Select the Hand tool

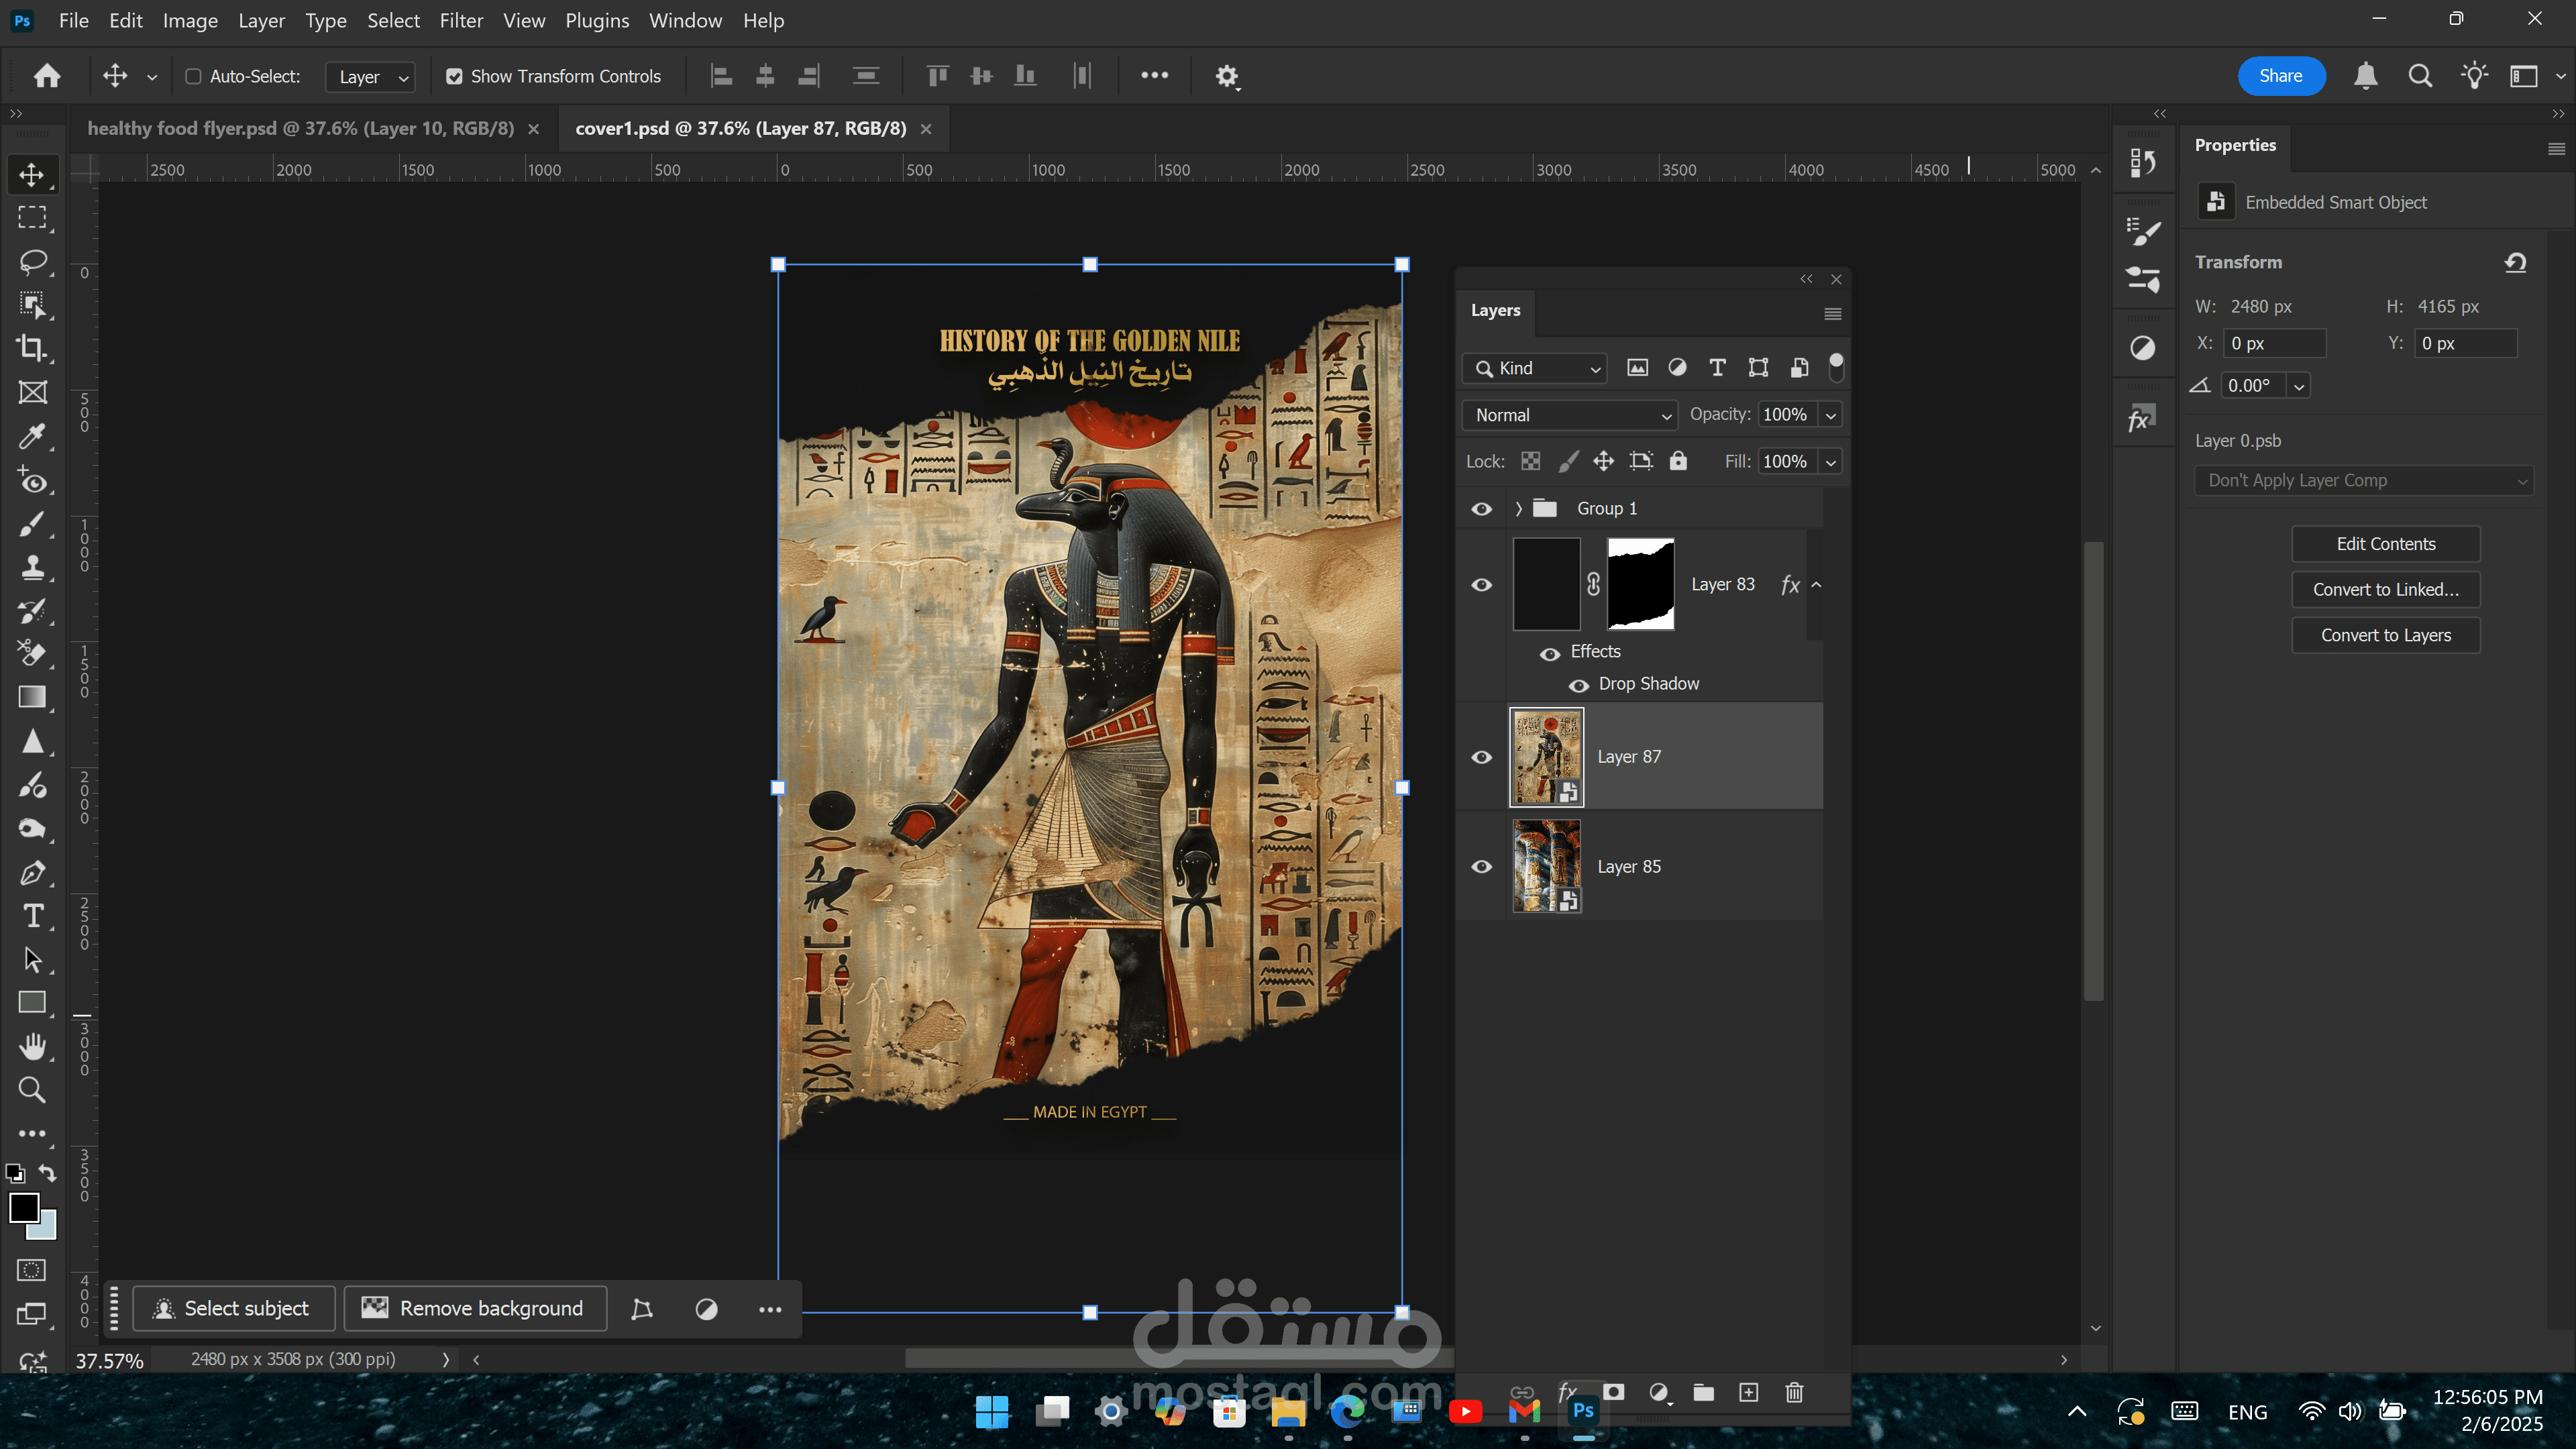click(x=32, y=1046)
